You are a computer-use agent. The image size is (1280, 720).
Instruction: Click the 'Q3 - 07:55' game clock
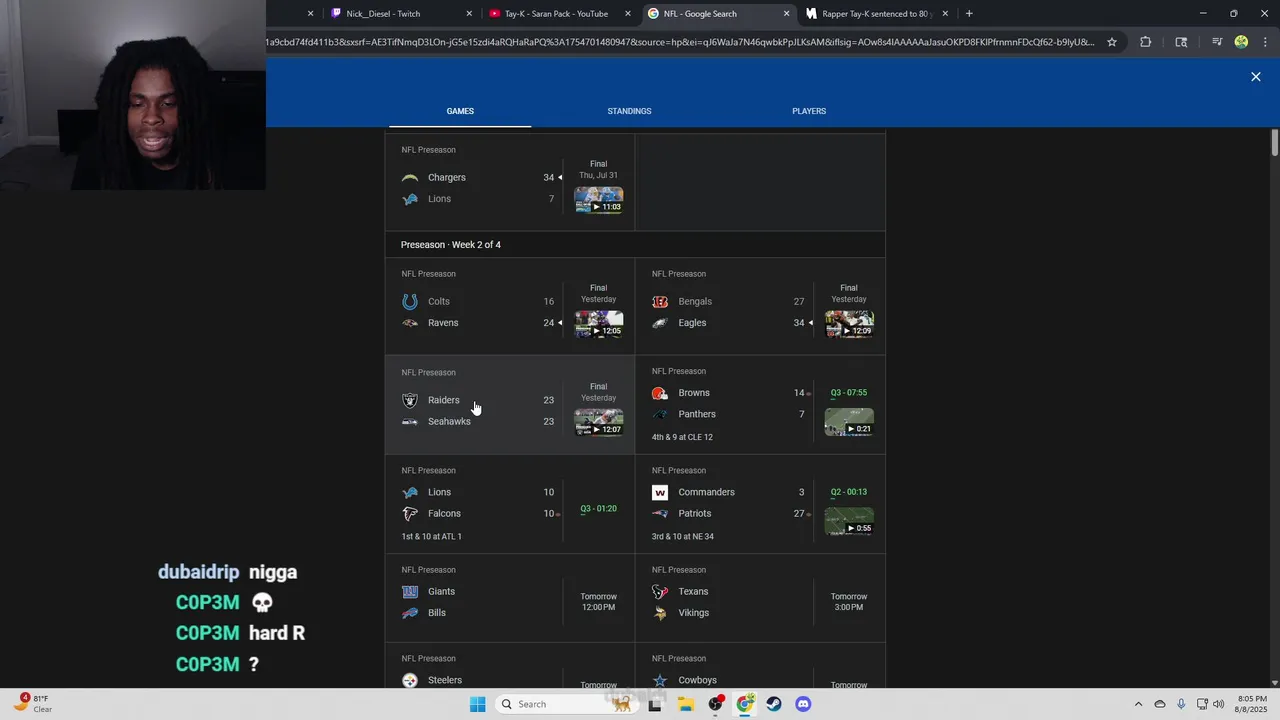point(849,393)
